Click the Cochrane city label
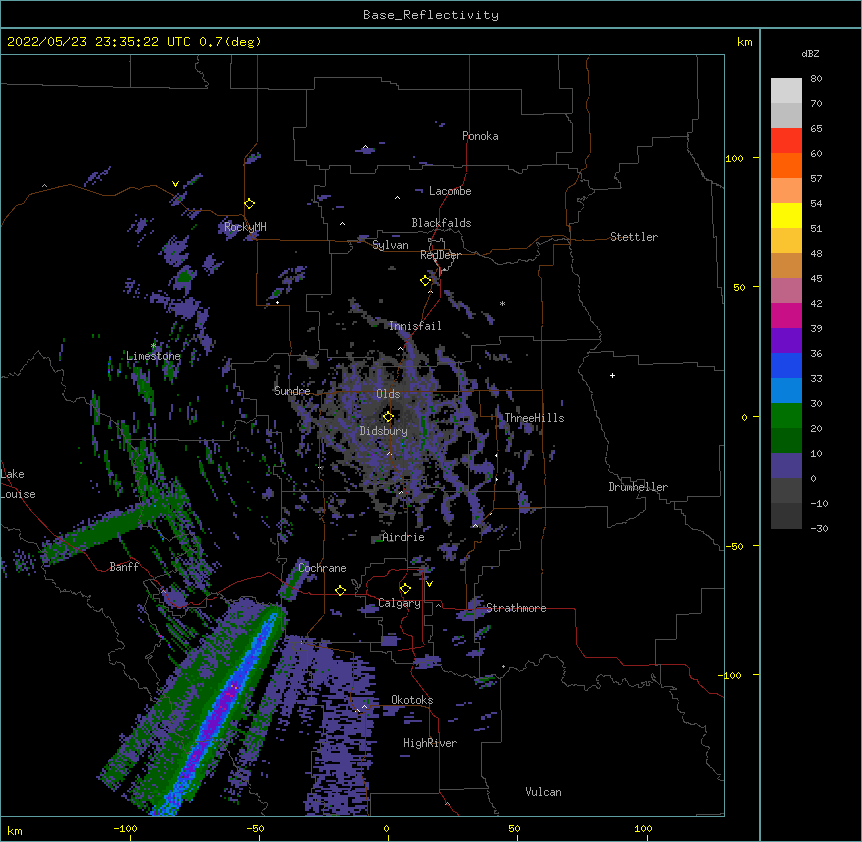Viewport: 862px width, 842px height. click(322, 568)
